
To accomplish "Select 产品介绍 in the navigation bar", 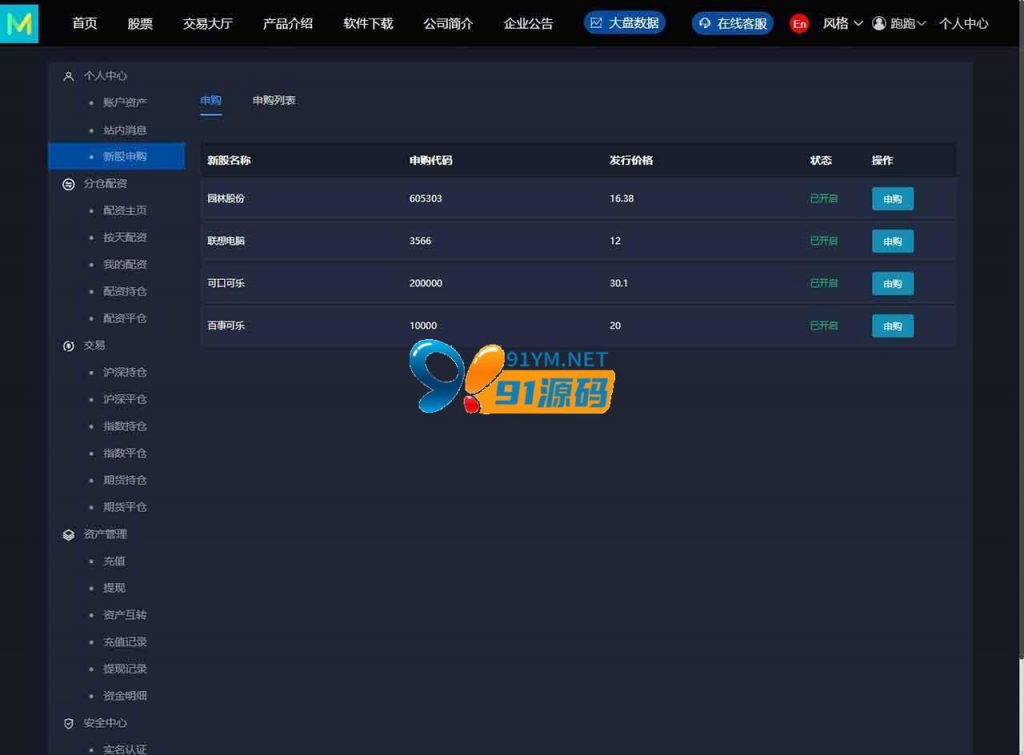I will pos(287,24).
